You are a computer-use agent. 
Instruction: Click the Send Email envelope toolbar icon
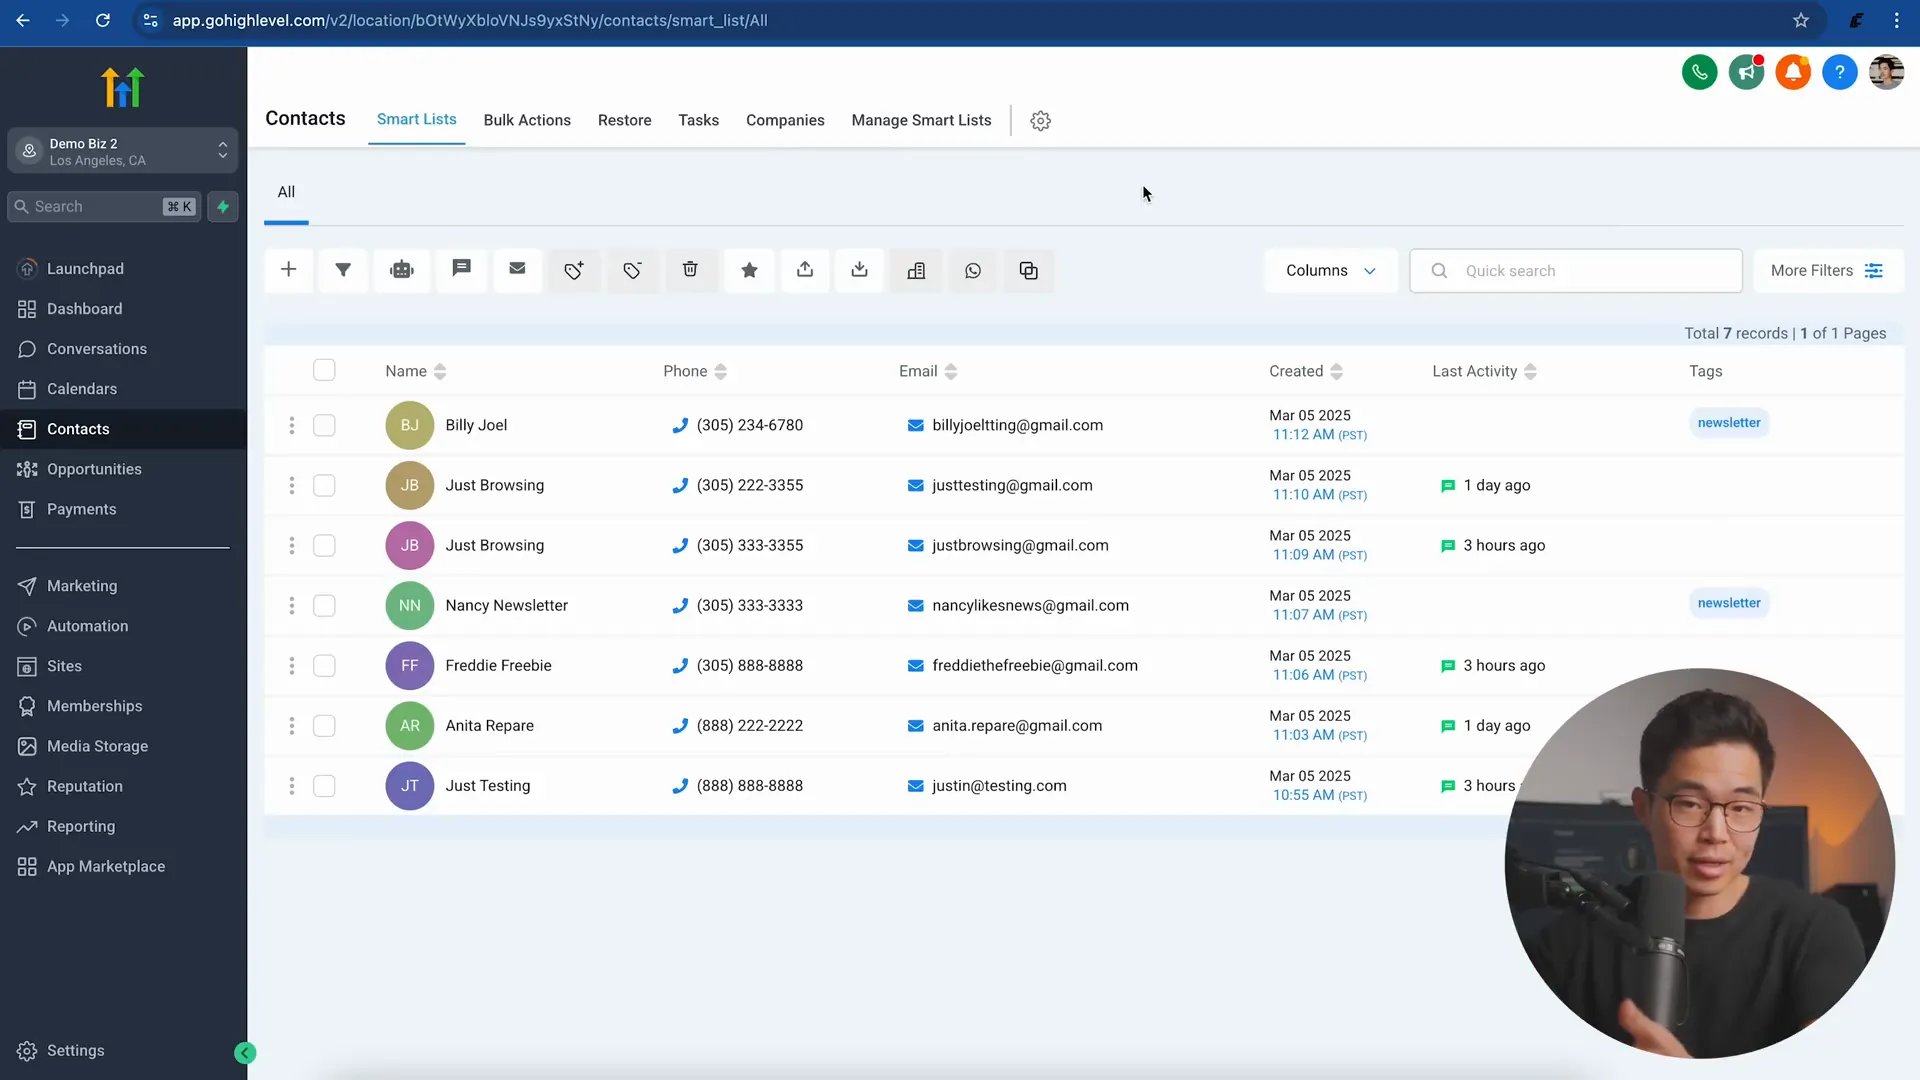coord(517,270)
